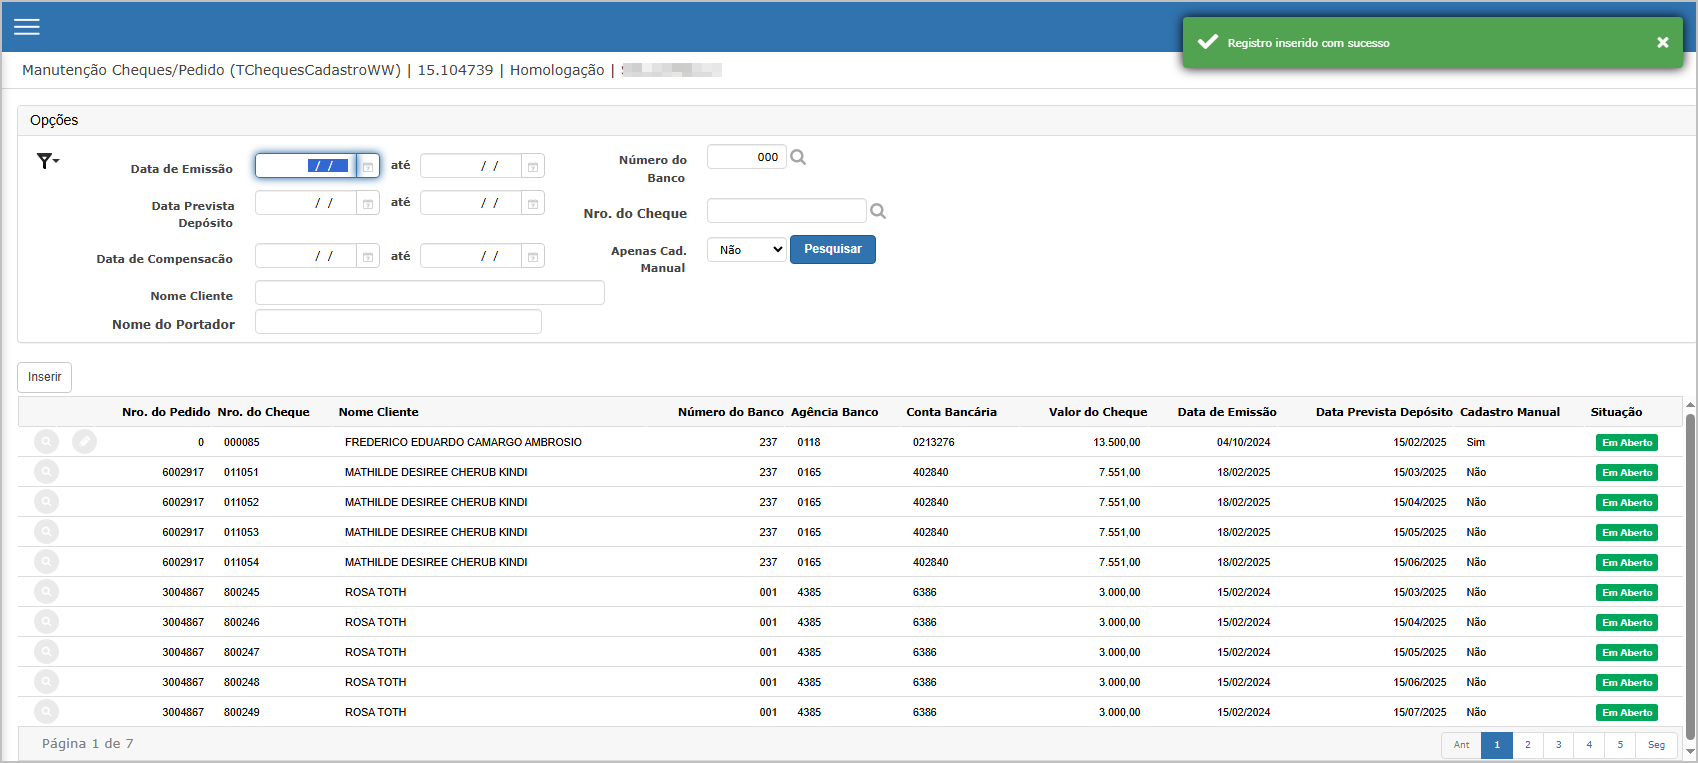The width and height of the screenshot is (1698, 763).
Task: View details of cheque 800246
Action: [46, 621]
